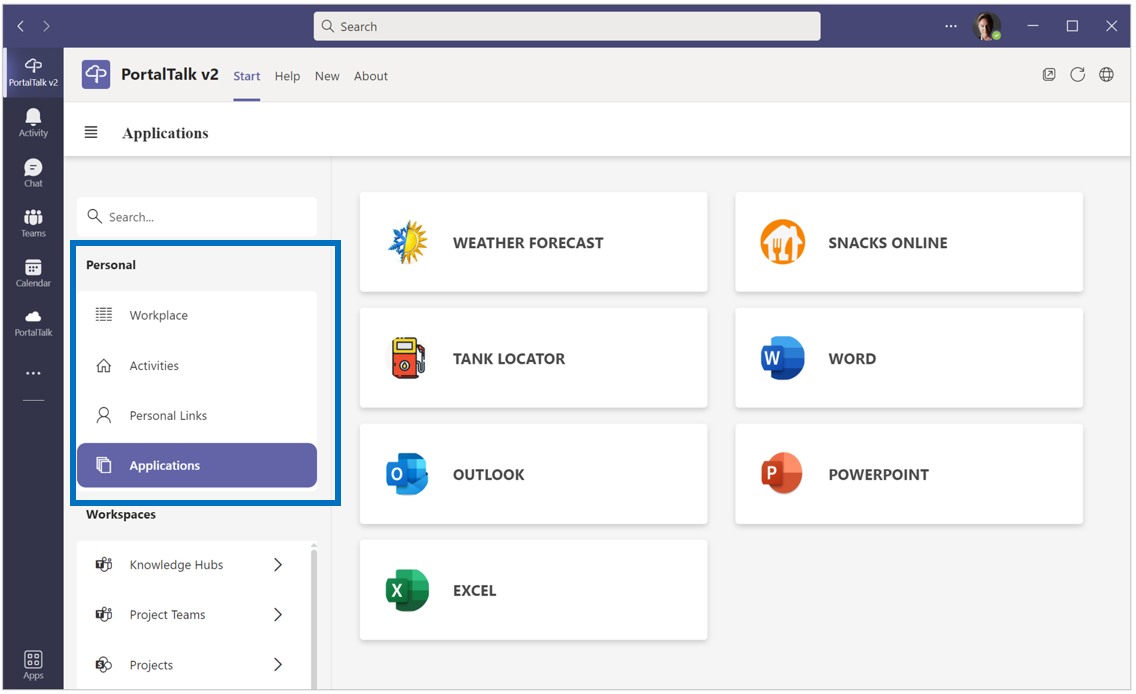1136x694 pixels.
Task: Open Project Teams workspace label
Action: 167,614
